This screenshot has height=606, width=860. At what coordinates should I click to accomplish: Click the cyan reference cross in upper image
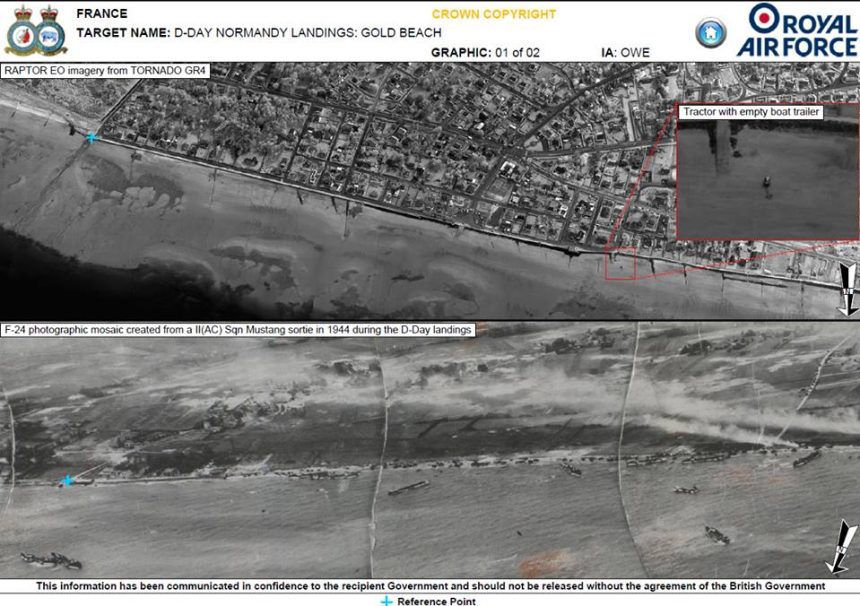coord(92,137)
